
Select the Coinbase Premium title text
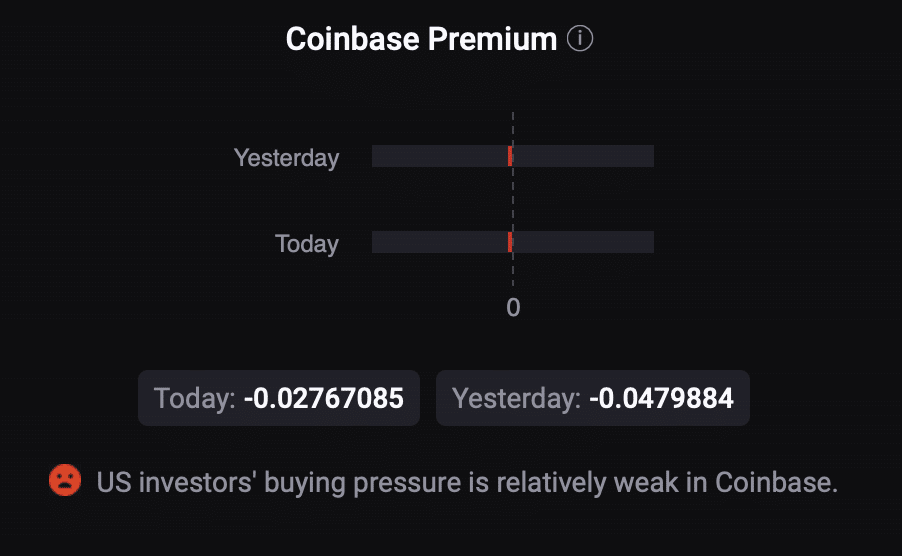click(420, 39)
